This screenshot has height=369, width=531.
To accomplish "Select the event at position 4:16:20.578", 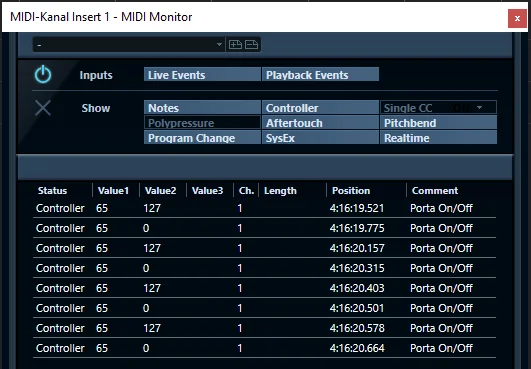I will tap(264, 328).
